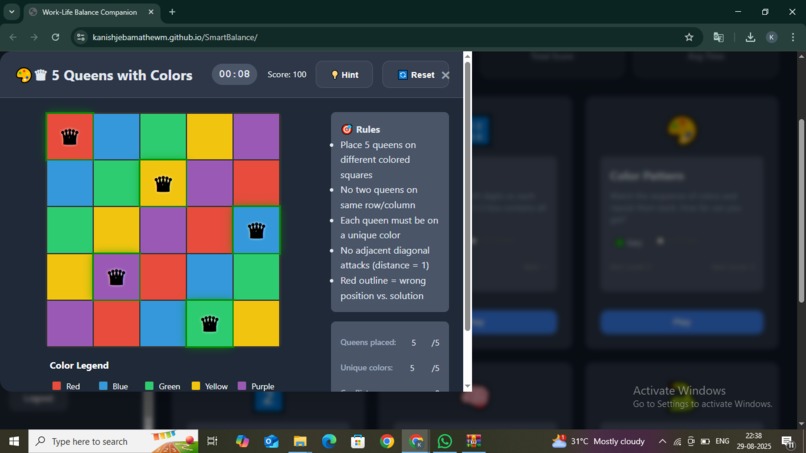Viewport: 806px width, 453px height.
Task: Reset the 5 Queens puzzle
Action: point(415,75)
